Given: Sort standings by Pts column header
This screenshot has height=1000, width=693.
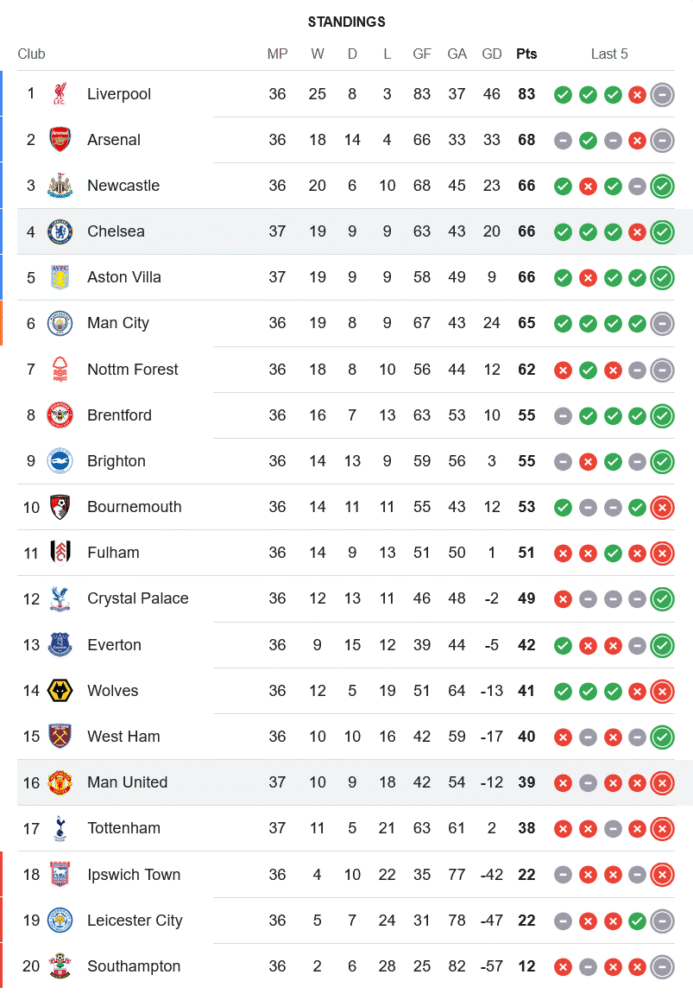Looking at the screenshot, I should 526,54.
